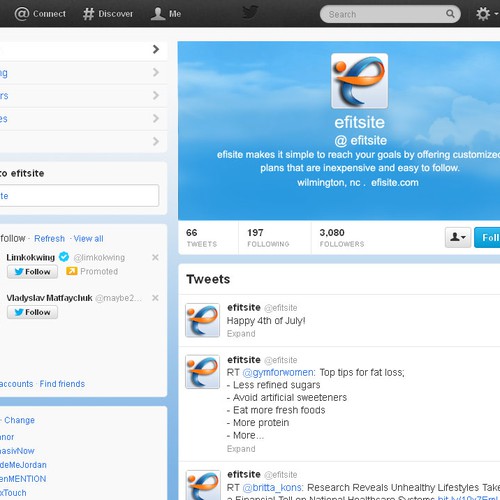Click the first chevron in left profile menu
Screen dimensions: 500x500
pyautogui.click(x=156, y=49)
